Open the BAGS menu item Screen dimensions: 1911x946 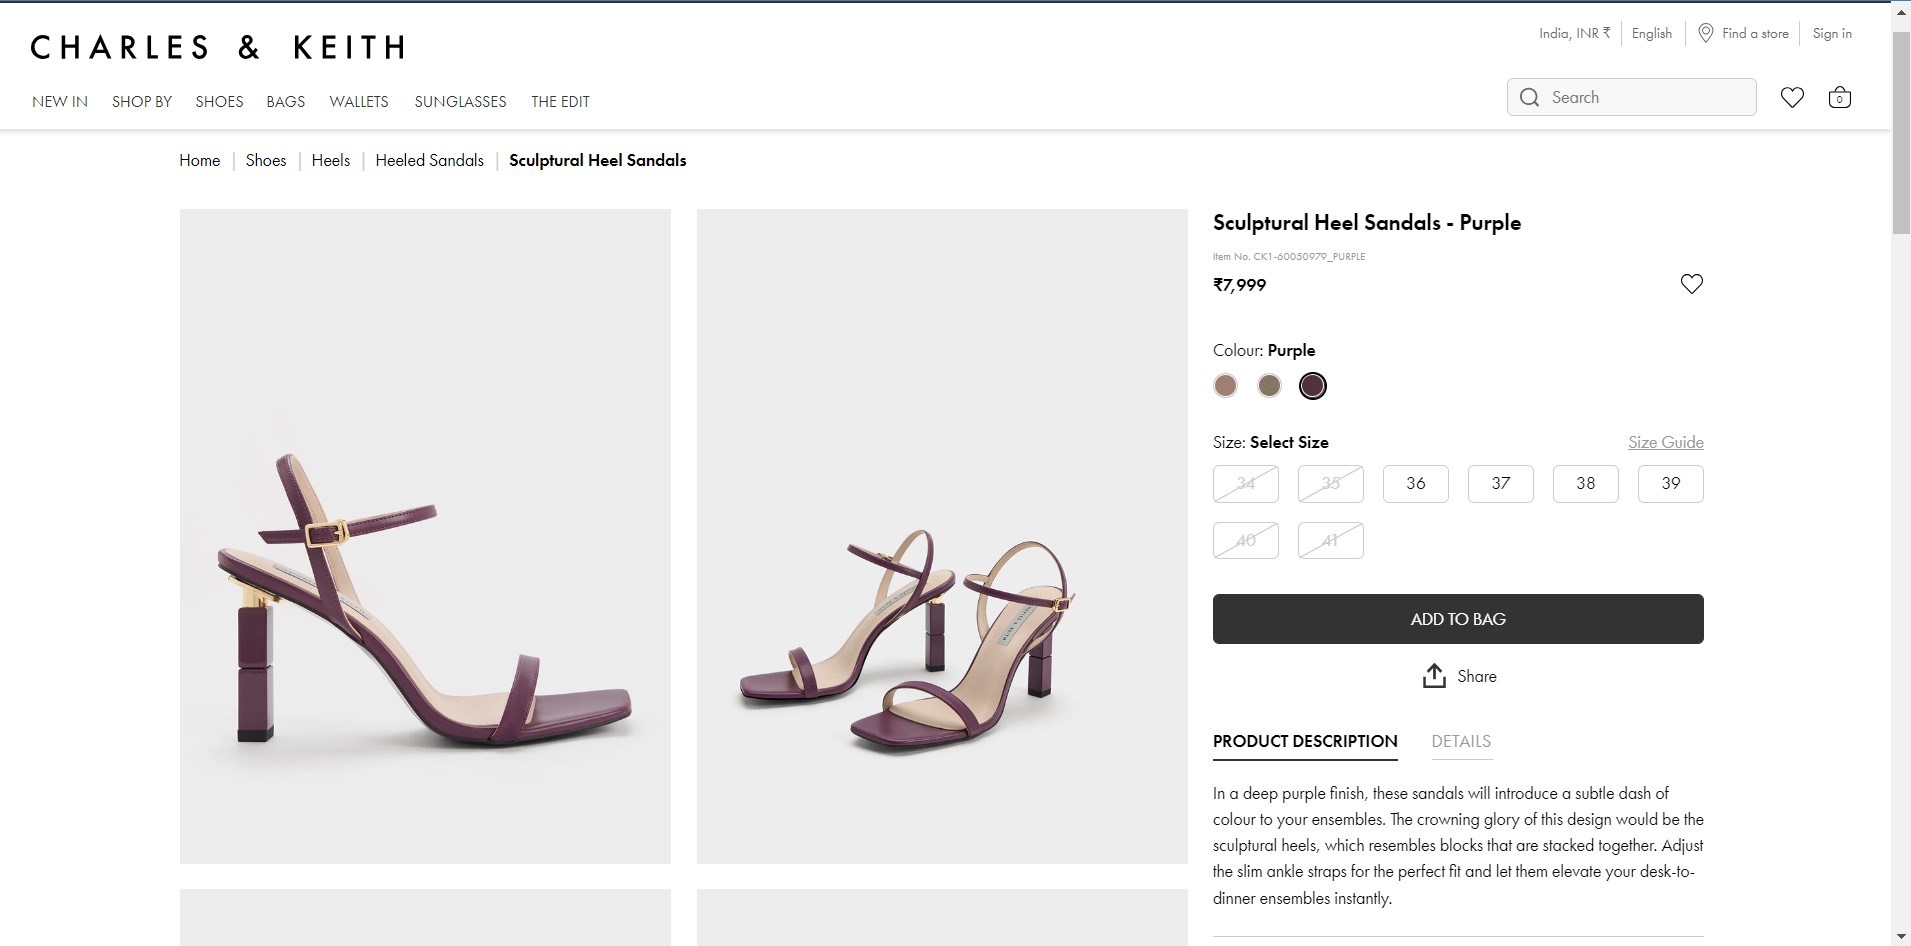tap(285, 102)
